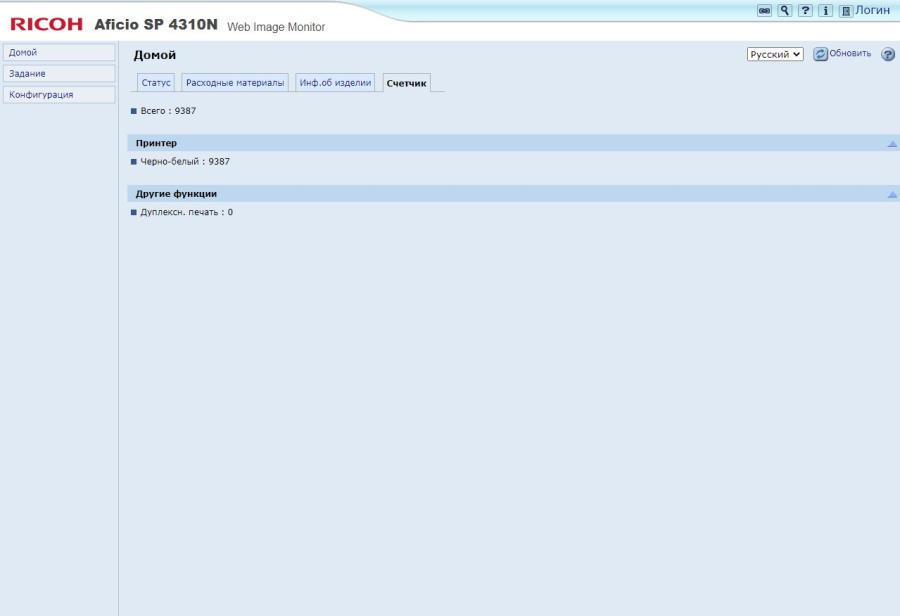Click the "Web Image Monitor" title text

click(276, 27)
